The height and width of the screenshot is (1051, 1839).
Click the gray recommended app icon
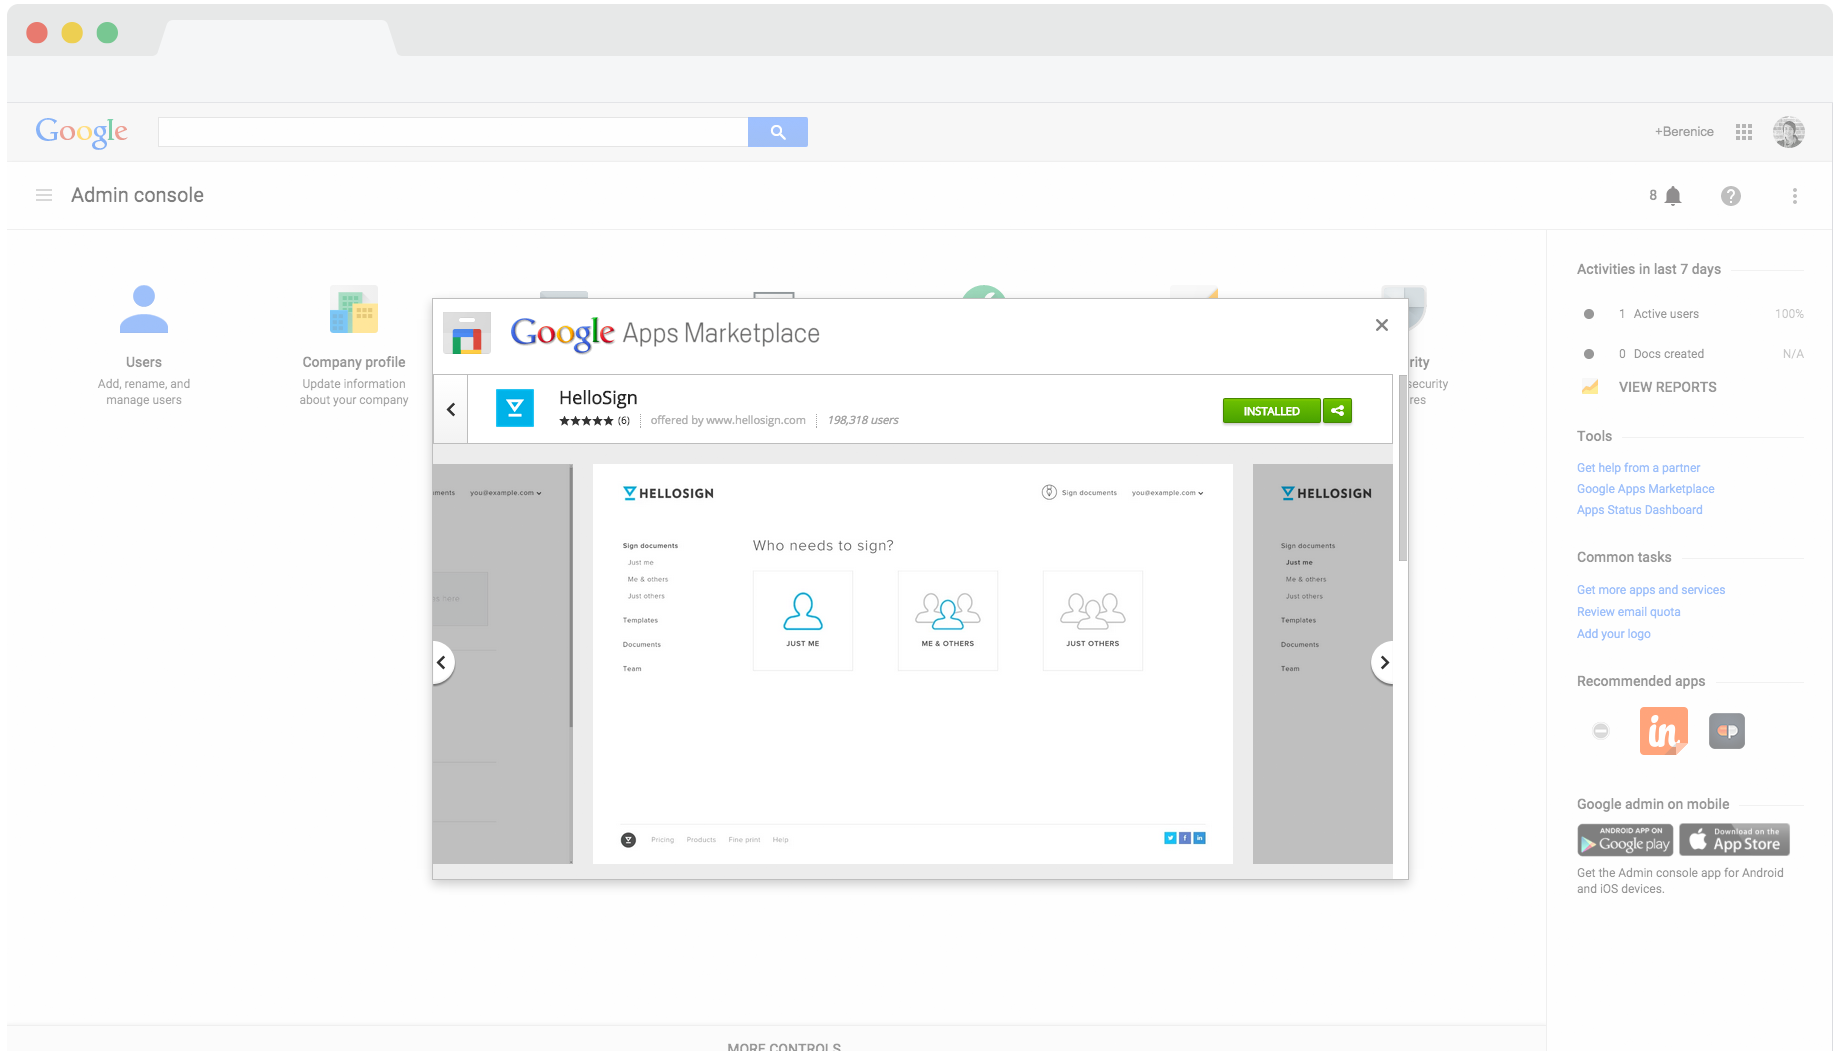click(1727, 731)
